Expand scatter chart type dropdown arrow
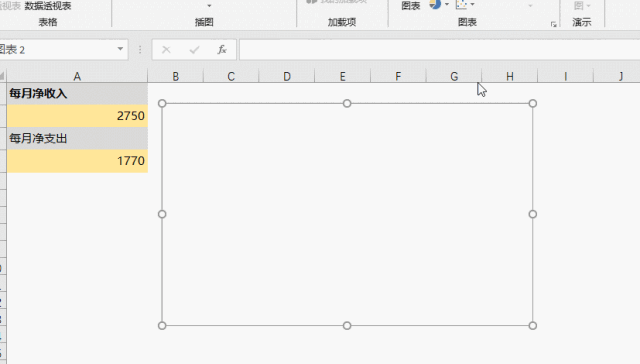This screenshot has width=640, height=364. [472, 4]
